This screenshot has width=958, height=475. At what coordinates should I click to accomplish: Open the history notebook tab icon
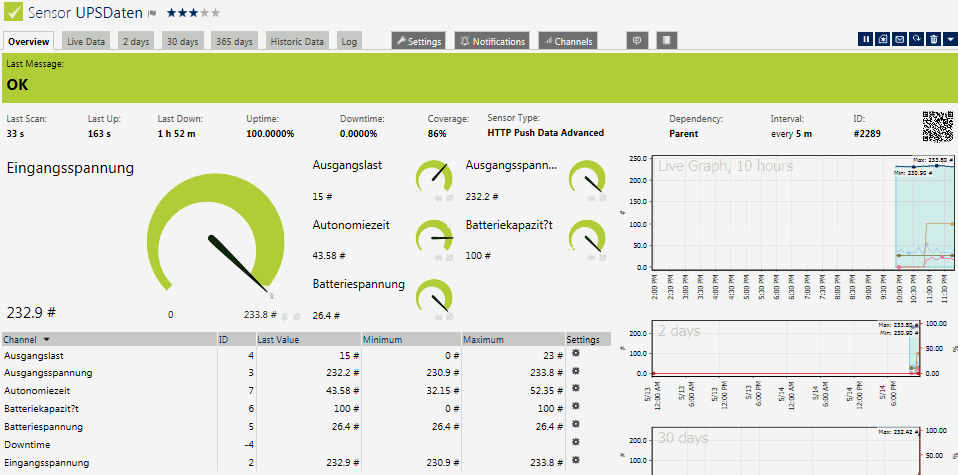(667, 41)
